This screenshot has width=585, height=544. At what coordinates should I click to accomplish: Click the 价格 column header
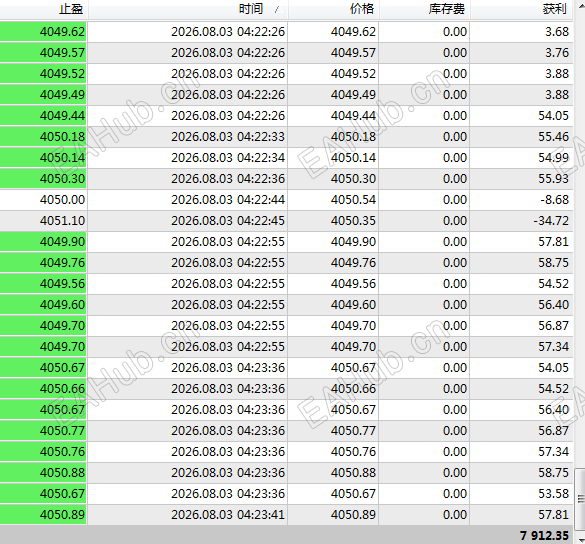pyautogui.click(x=334, y=9)
